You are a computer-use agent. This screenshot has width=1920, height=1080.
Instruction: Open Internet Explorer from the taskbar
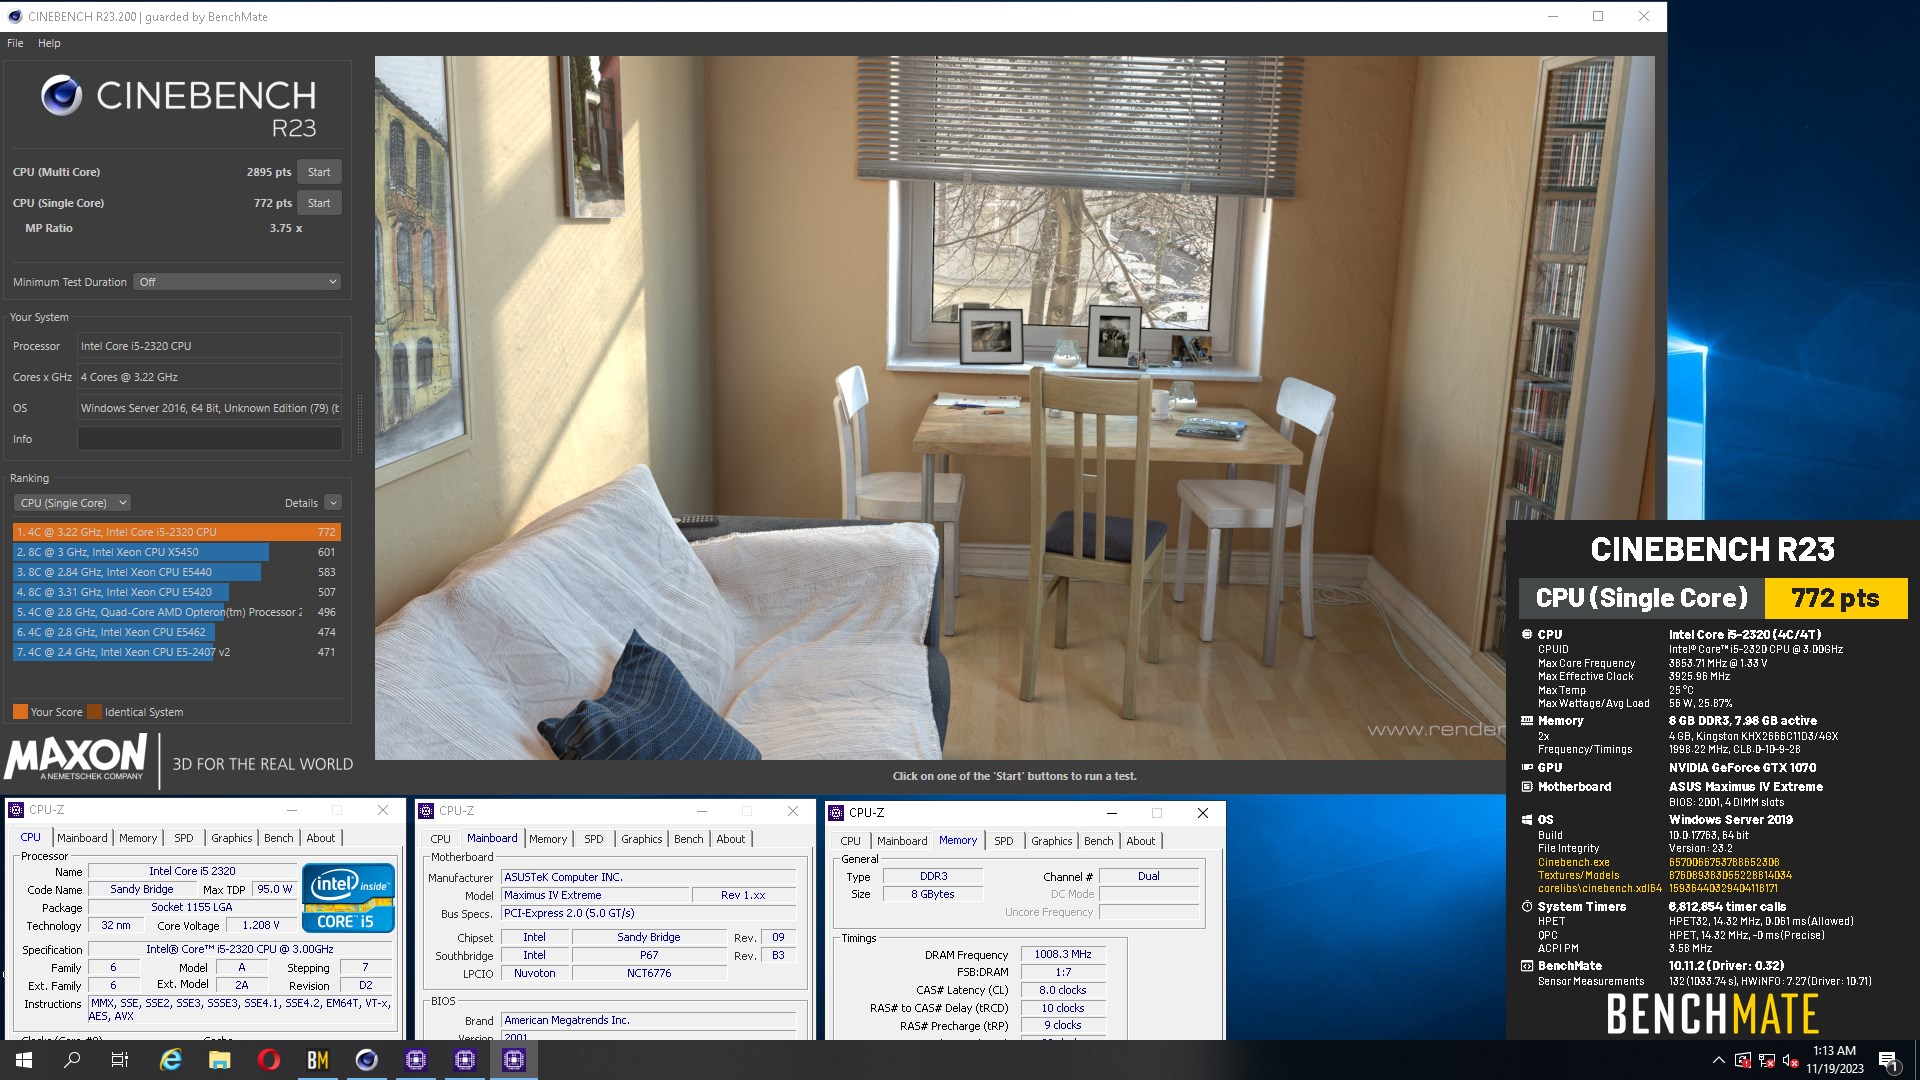(171, 1060)
